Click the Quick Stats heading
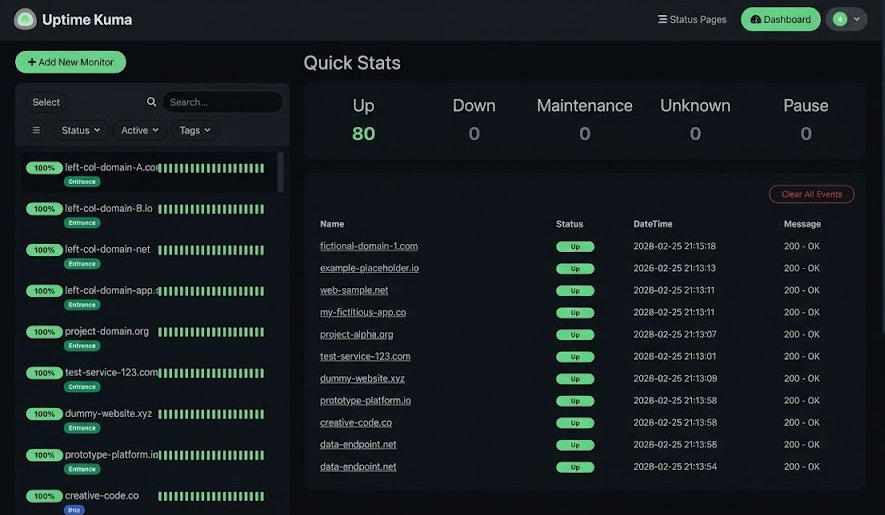Screen dimensions: 885x515 [x=352, y=63]
